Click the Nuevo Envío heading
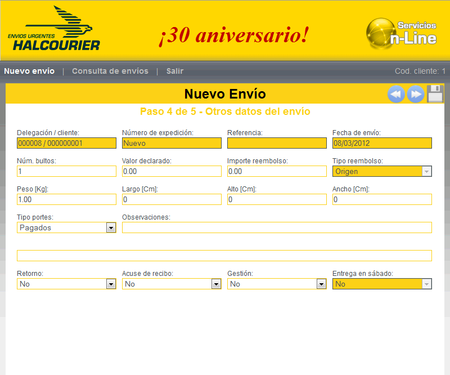Viewport: 450px width, 375px height. 225,94
